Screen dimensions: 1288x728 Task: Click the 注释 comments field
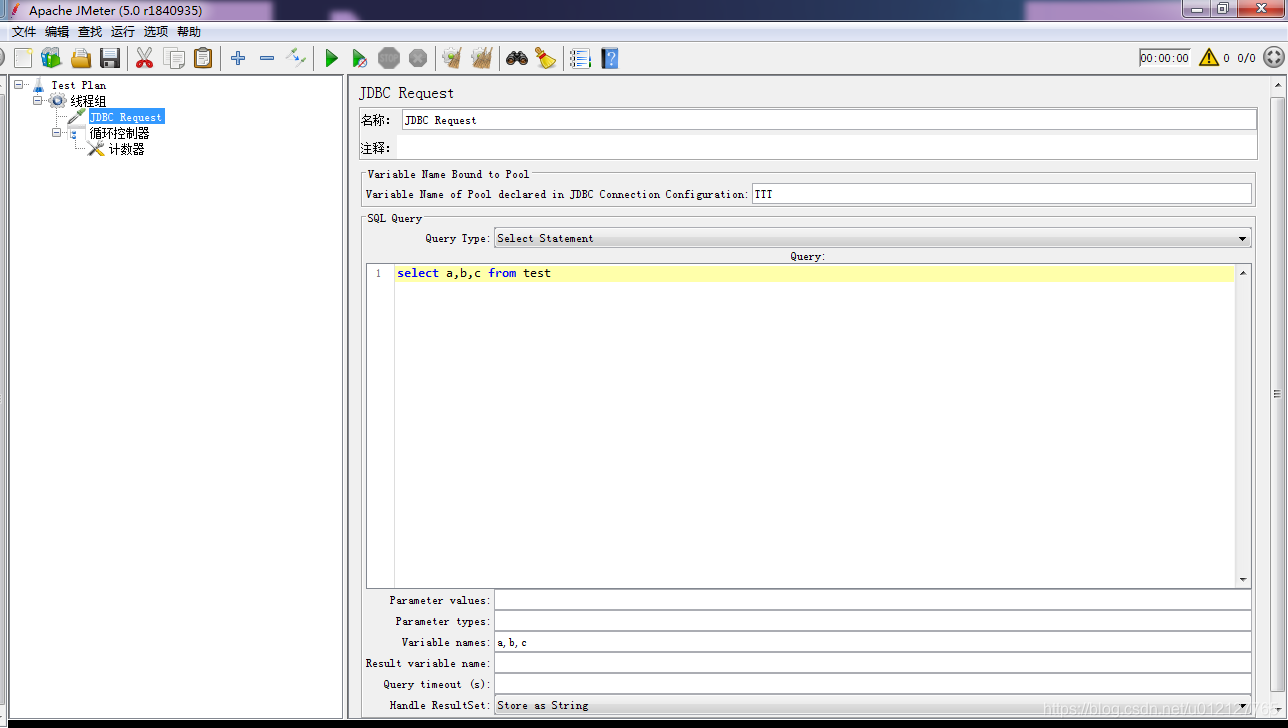coord(827,148)
